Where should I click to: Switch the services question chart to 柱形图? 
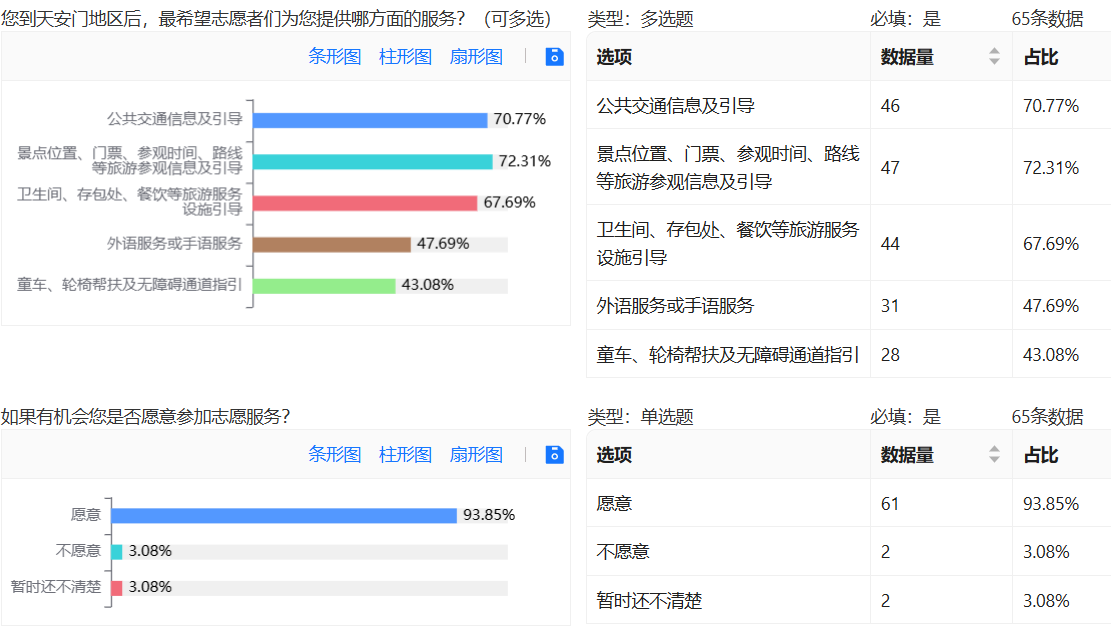tap(405, 57)
